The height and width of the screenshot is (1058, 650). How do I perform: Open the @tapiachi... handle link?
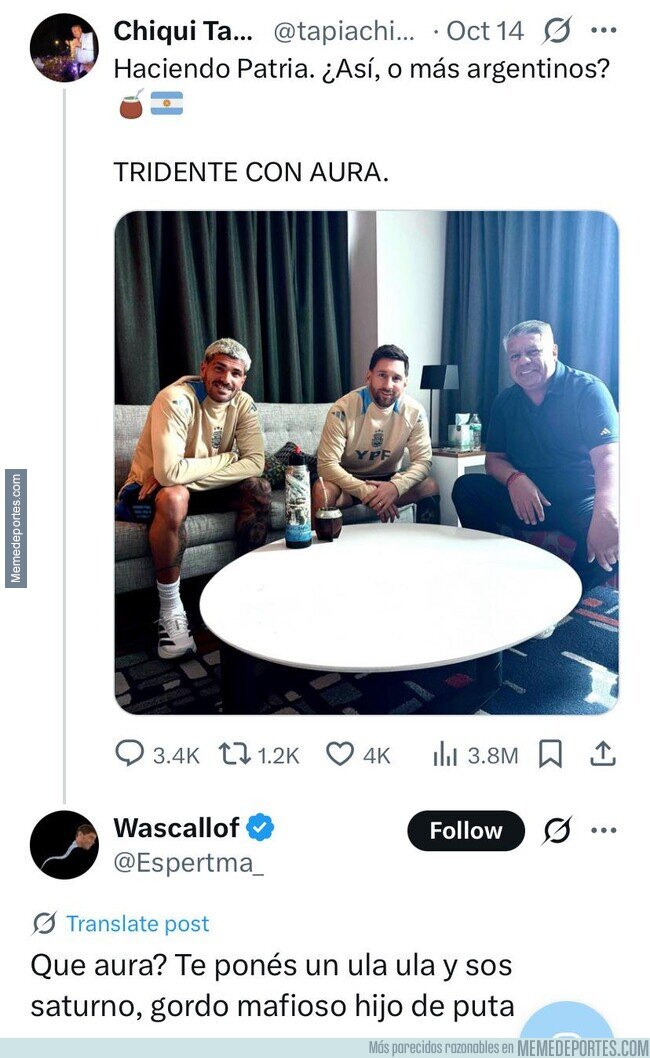pyautogui.click(x=344, y=31)
